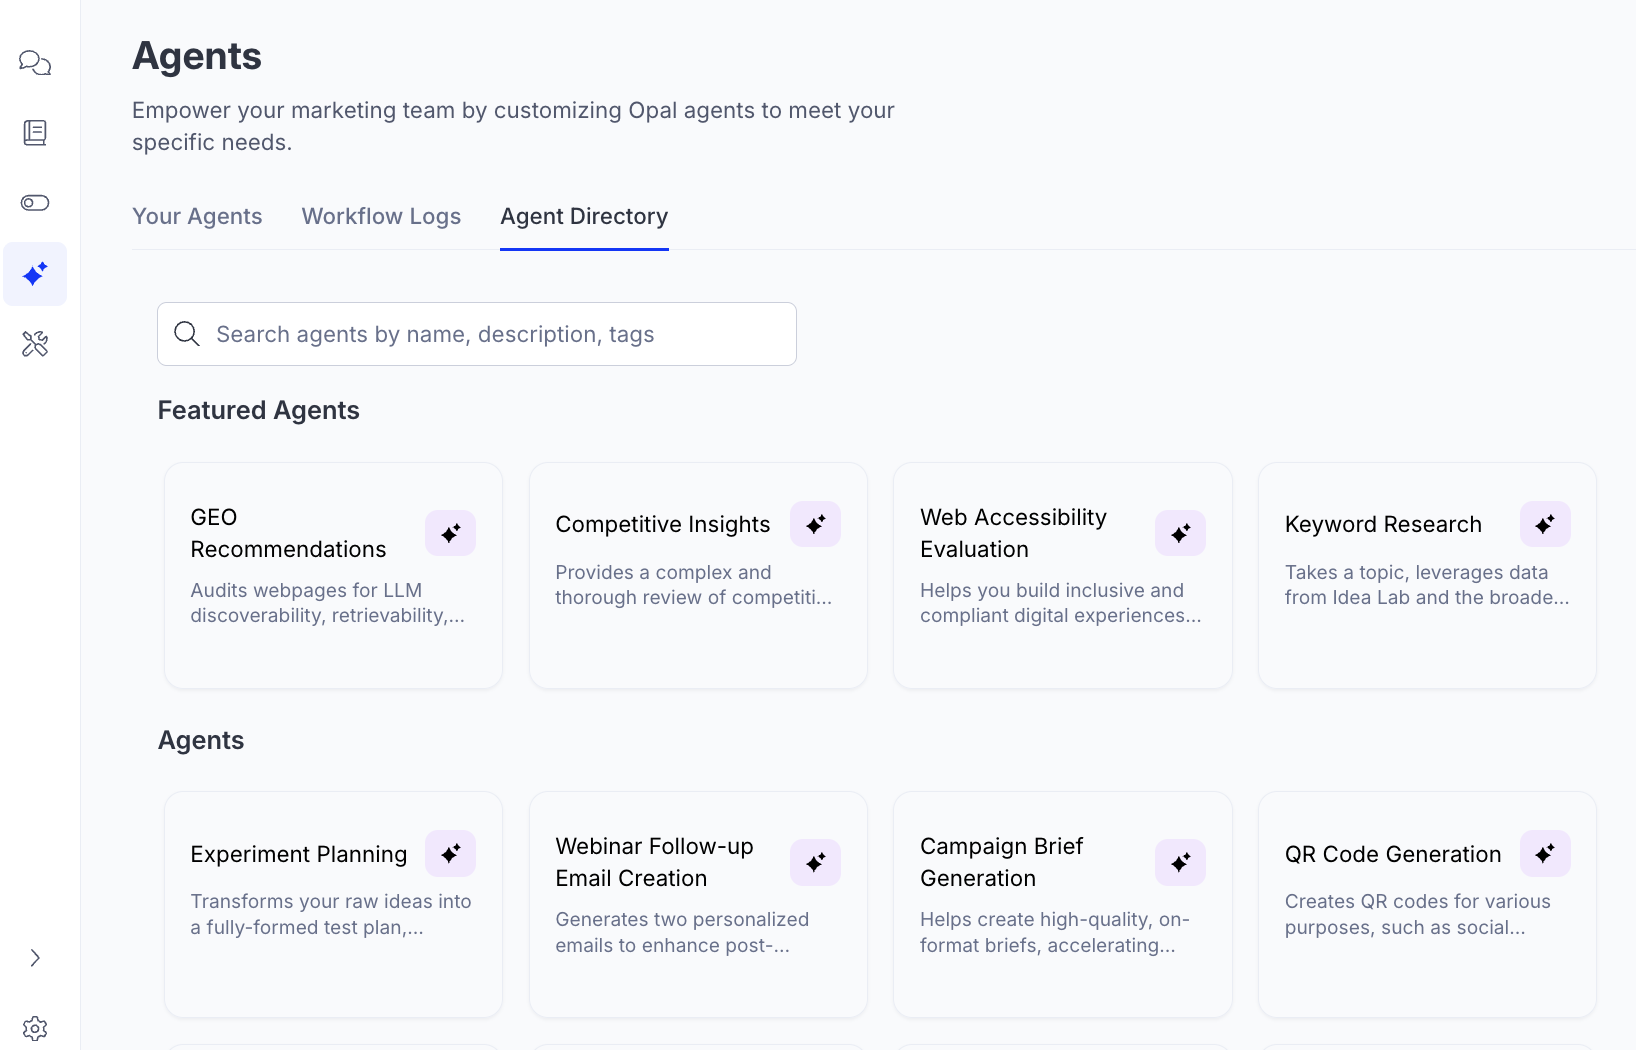Click the feature toggle sidebar icon
This screenshot has height=1050, width=1636.
(x=35, y=203)
